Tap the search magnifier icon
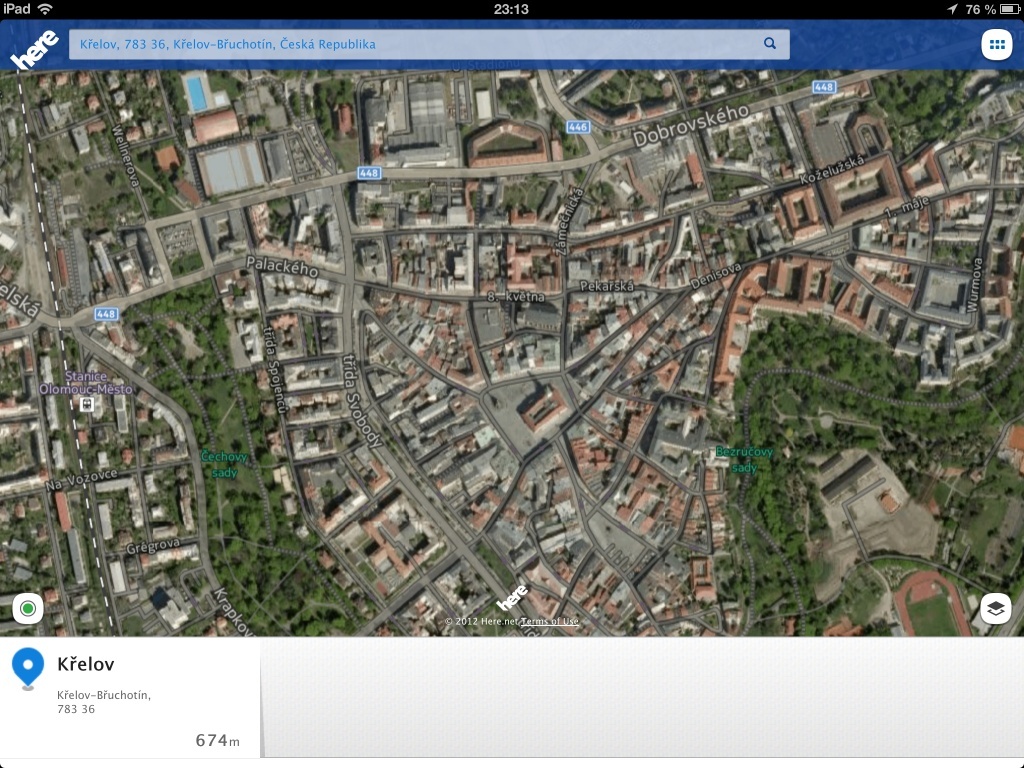The width and height of the screenshot is (1024, 768). click(x=768, y=43)
